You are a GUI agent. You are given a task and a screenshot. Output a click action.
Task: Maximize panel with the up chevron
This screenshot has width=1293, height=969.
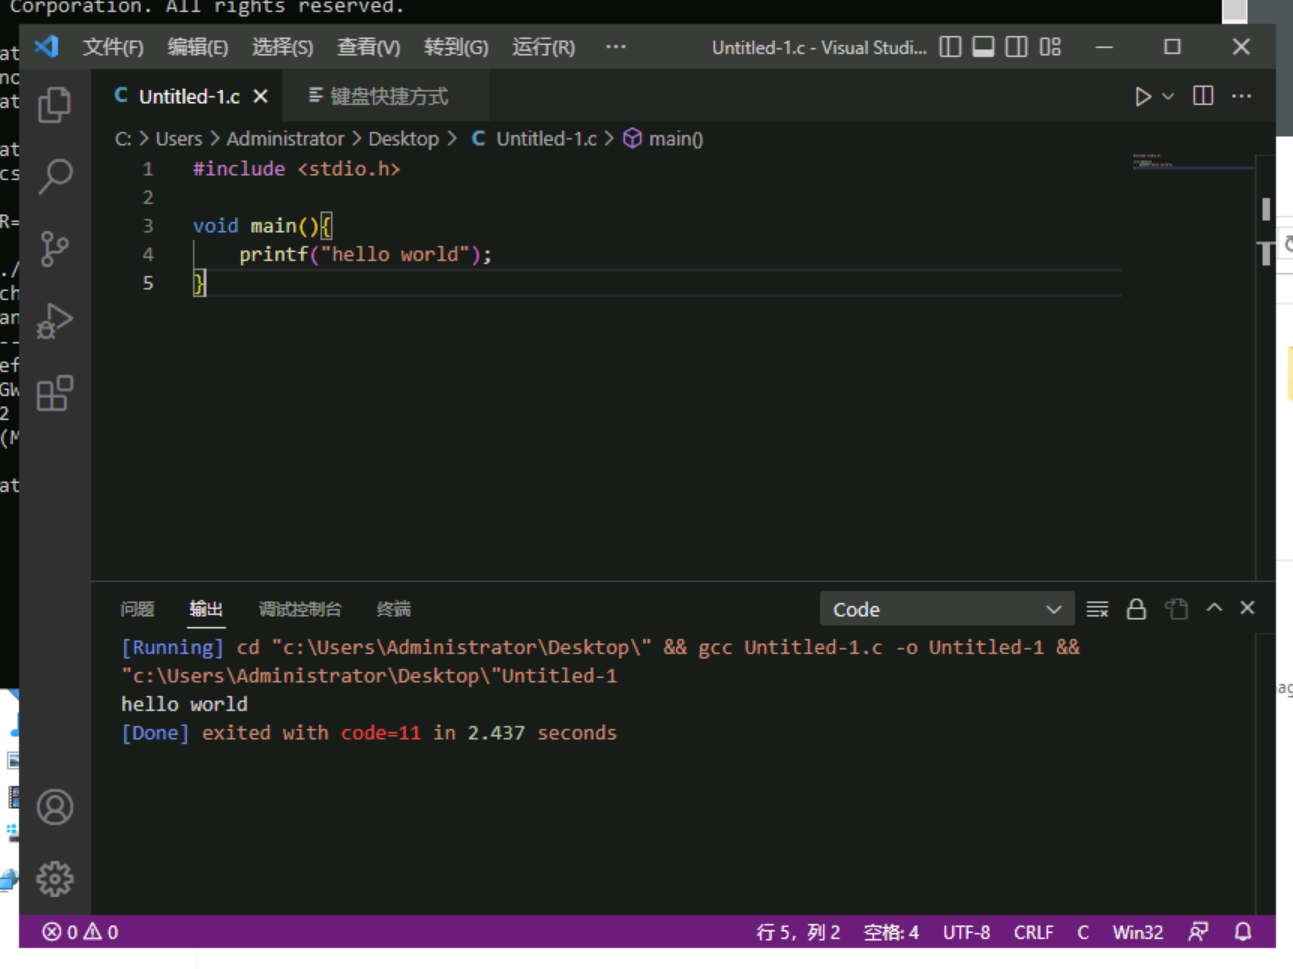[1214, 608]
